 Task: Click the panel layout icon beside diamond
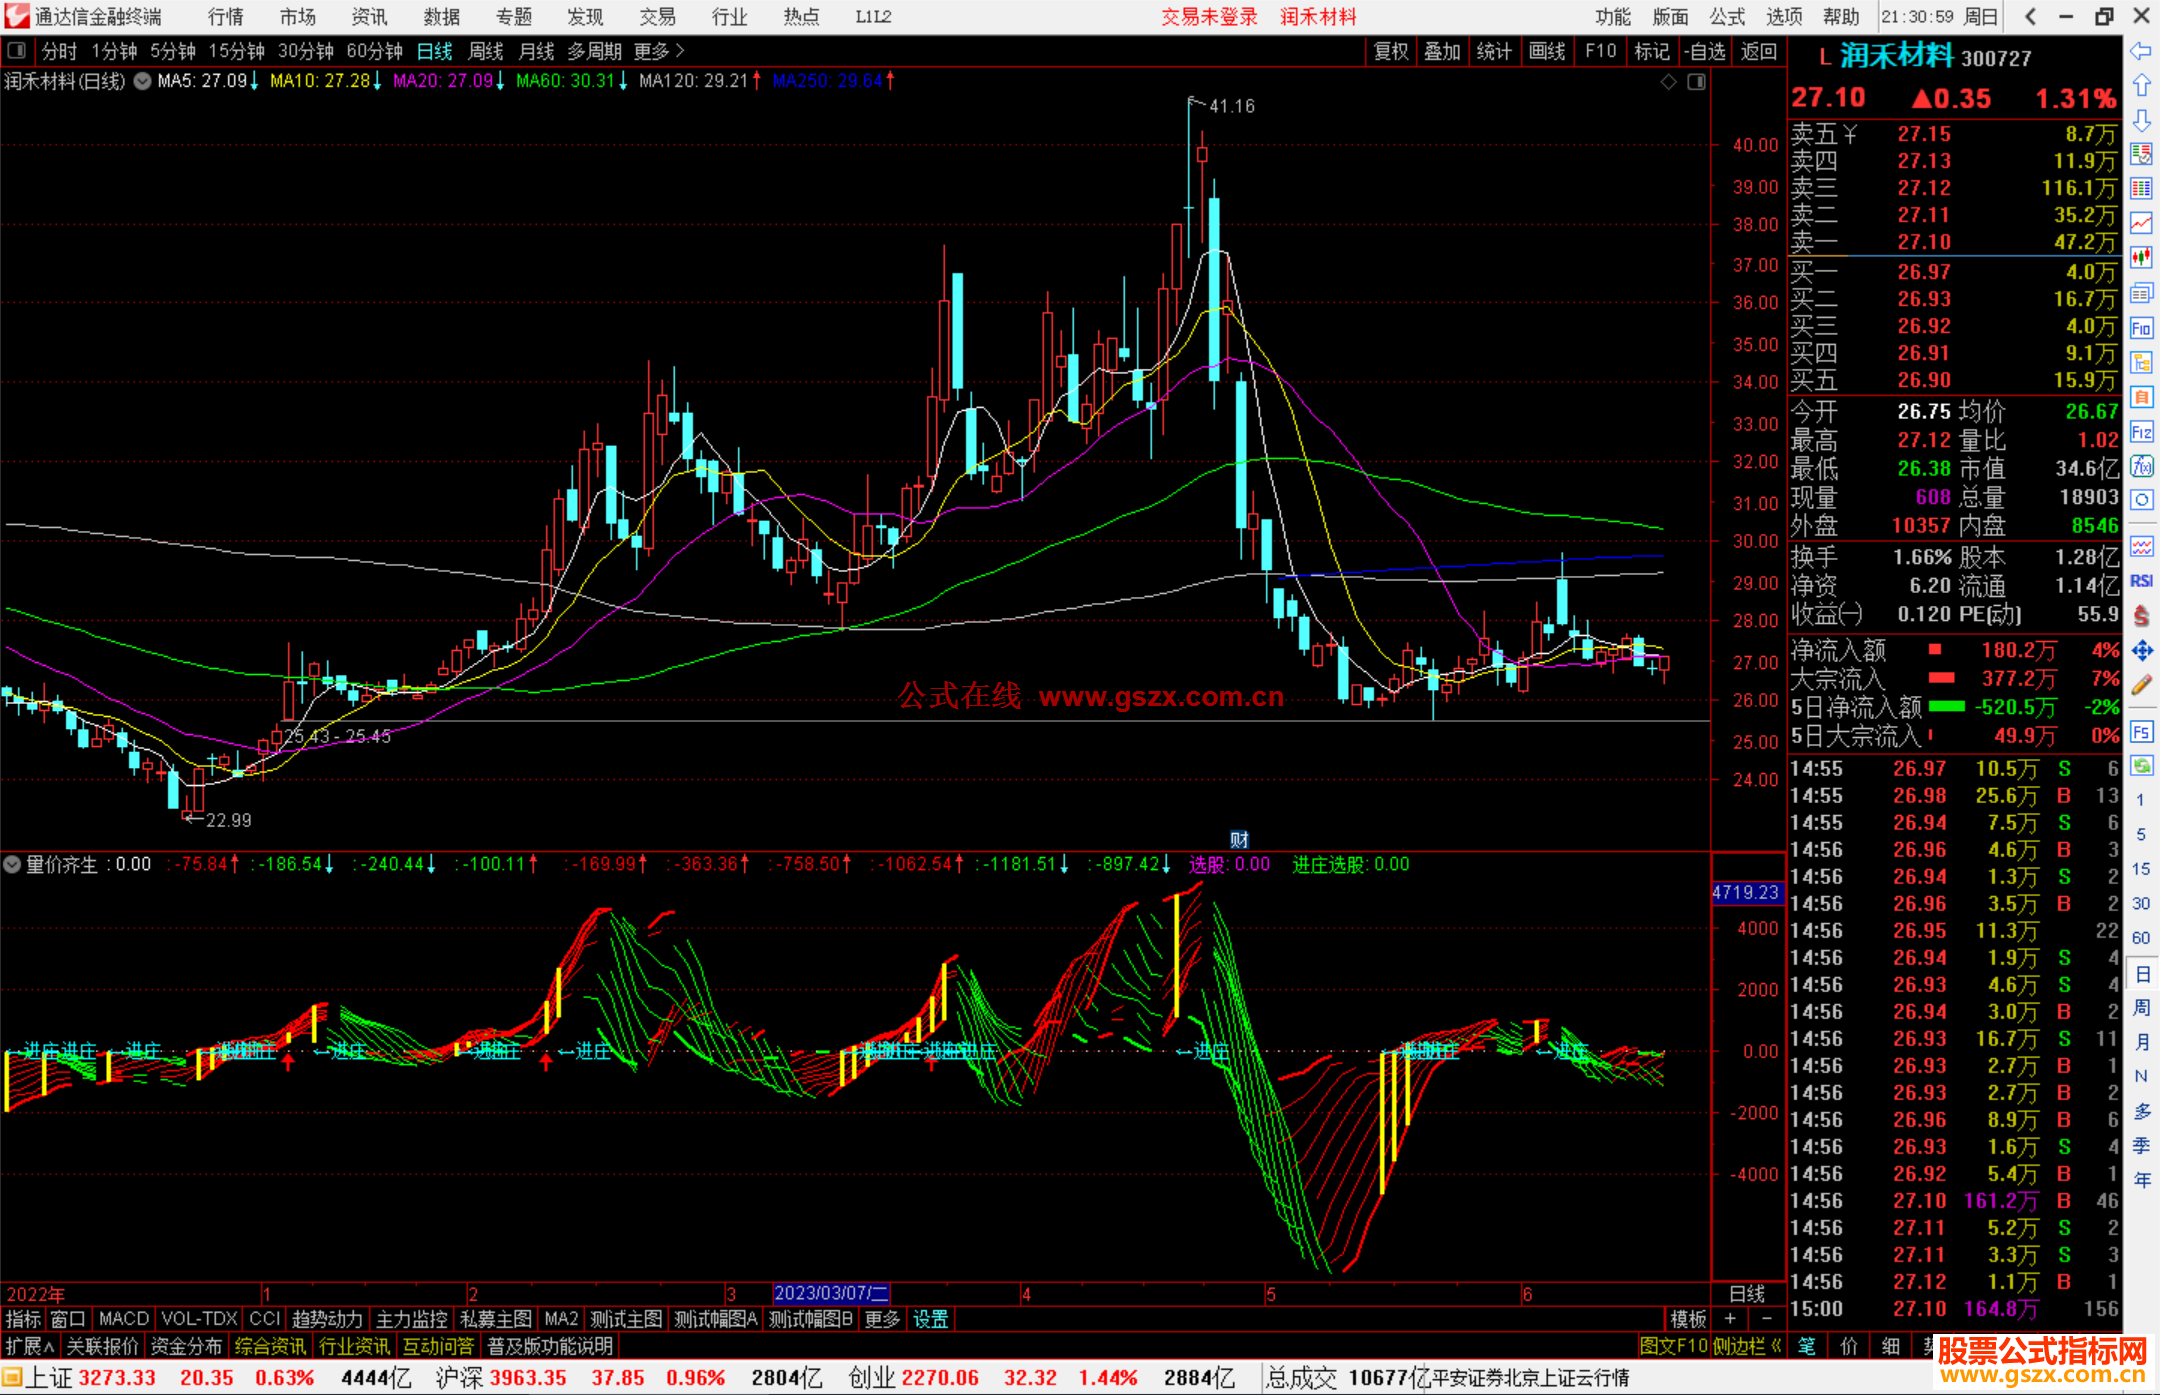coord(1696,82)
